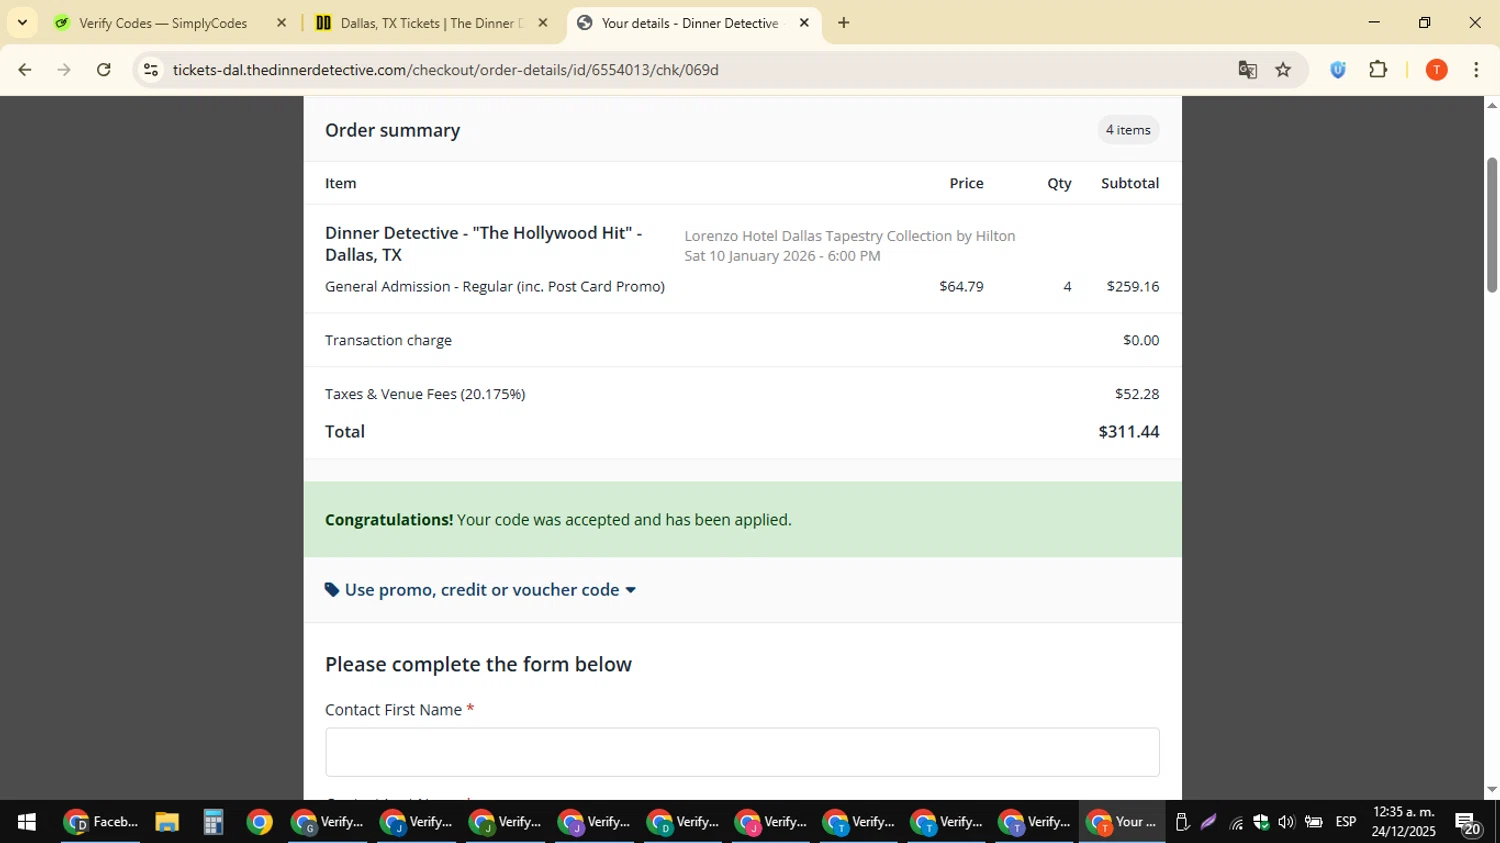
Task: Click the total amount $311.44
Action: pos(1129,432)
